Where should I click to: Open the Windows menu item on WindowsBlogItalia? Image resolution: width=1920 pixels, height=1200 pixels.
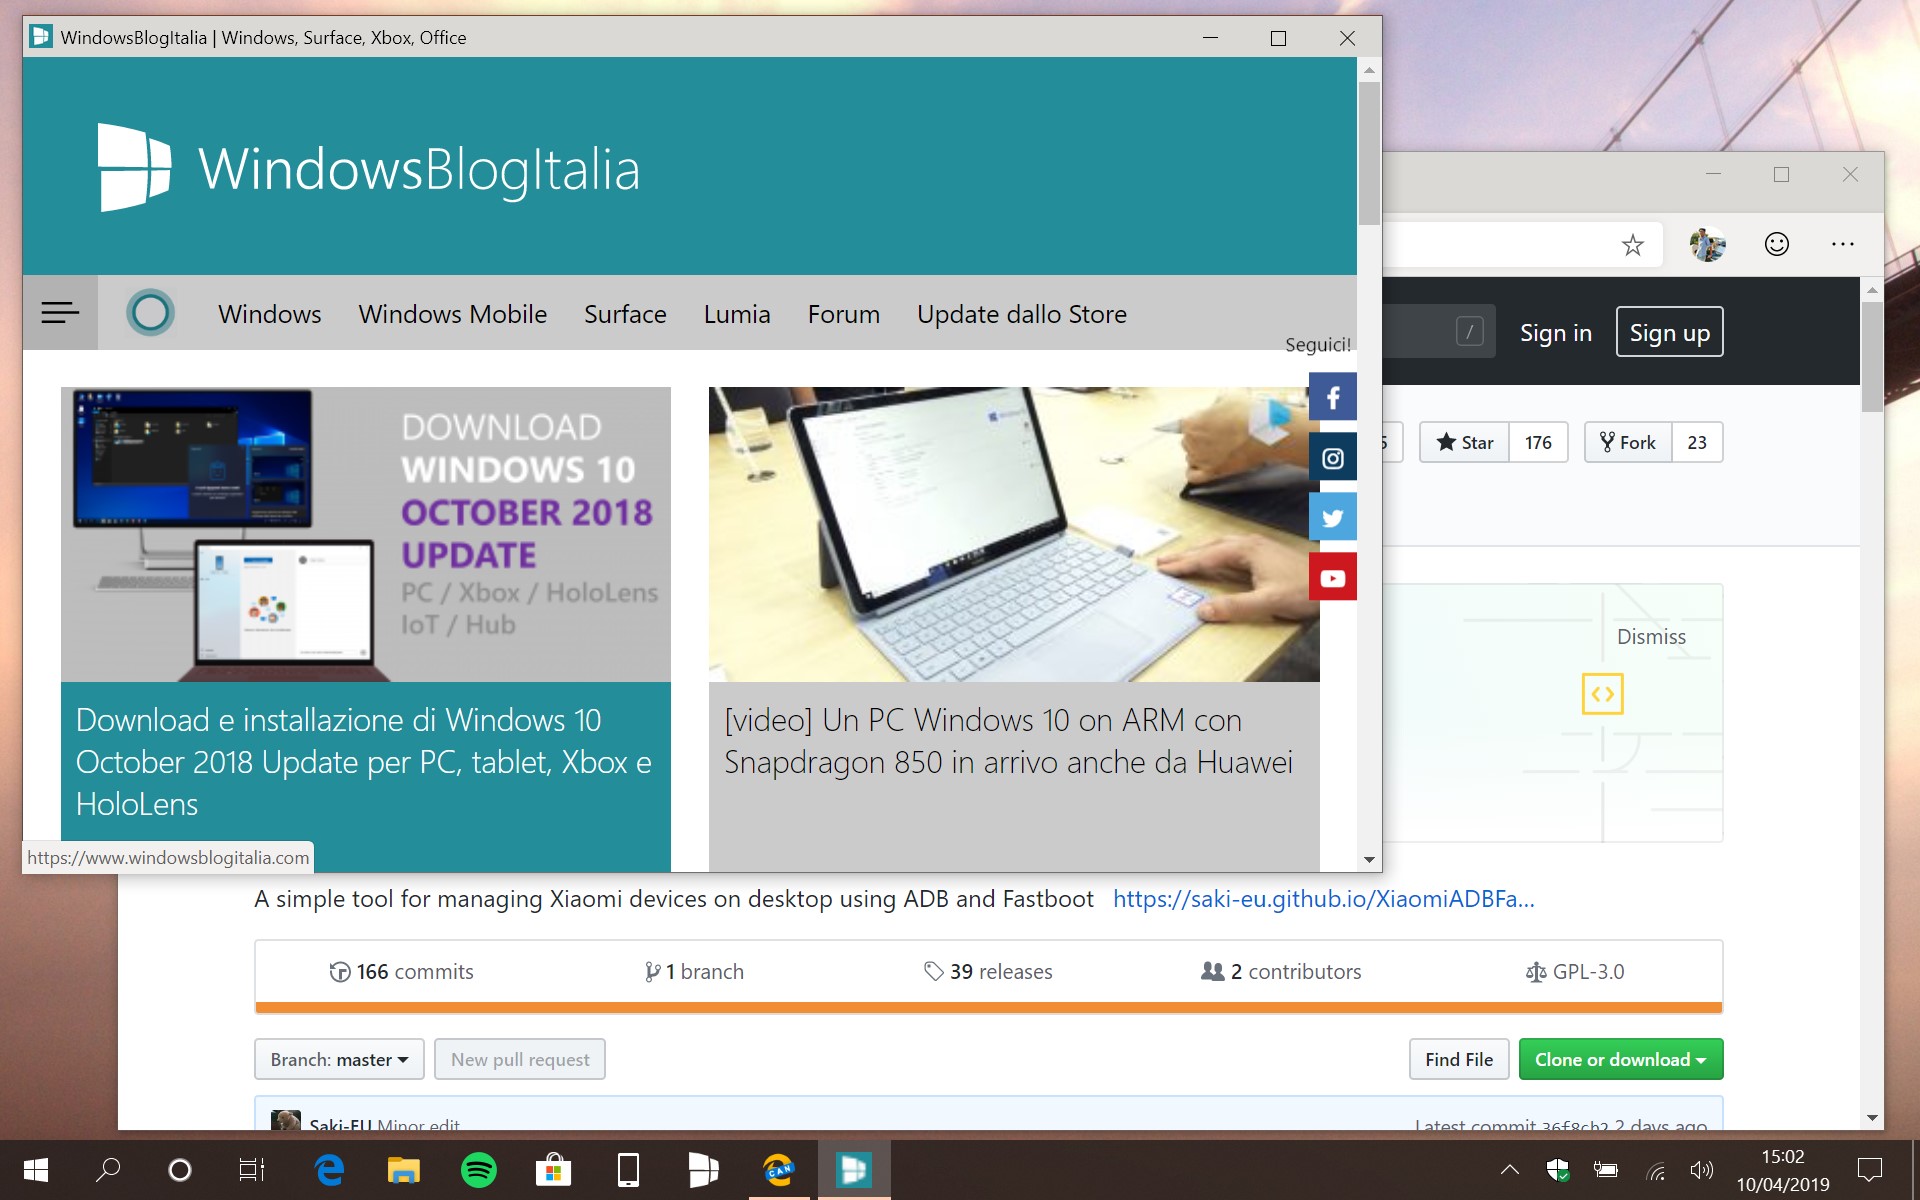pos(270,314)
